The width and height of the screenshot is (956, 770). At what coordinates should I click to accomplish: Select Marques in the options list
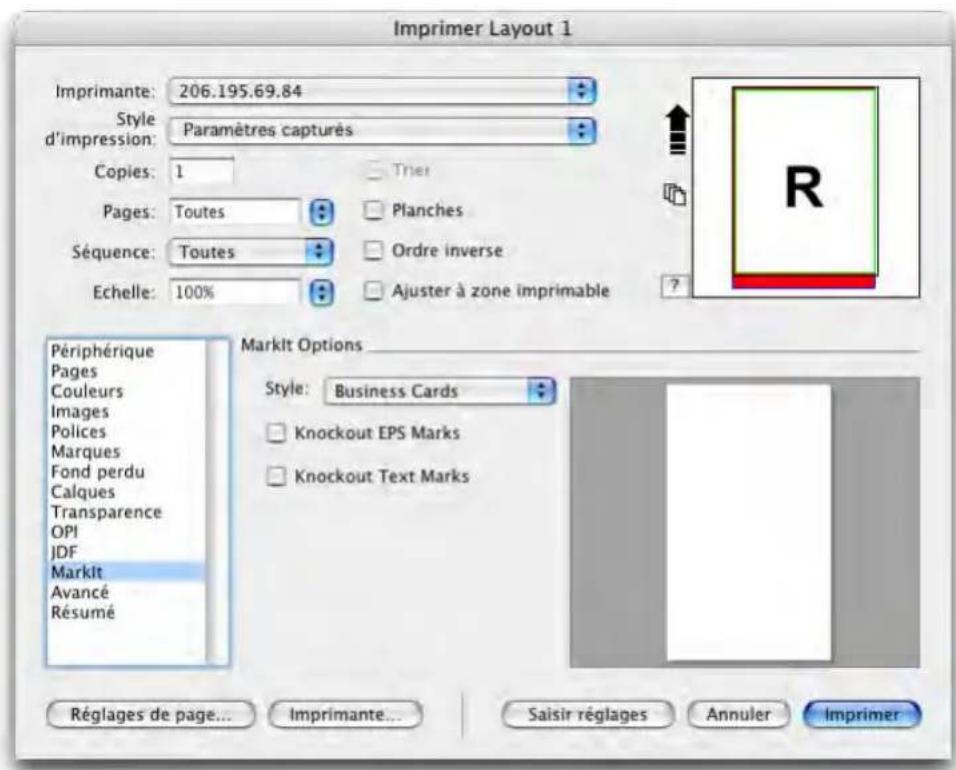pos(127,452)
